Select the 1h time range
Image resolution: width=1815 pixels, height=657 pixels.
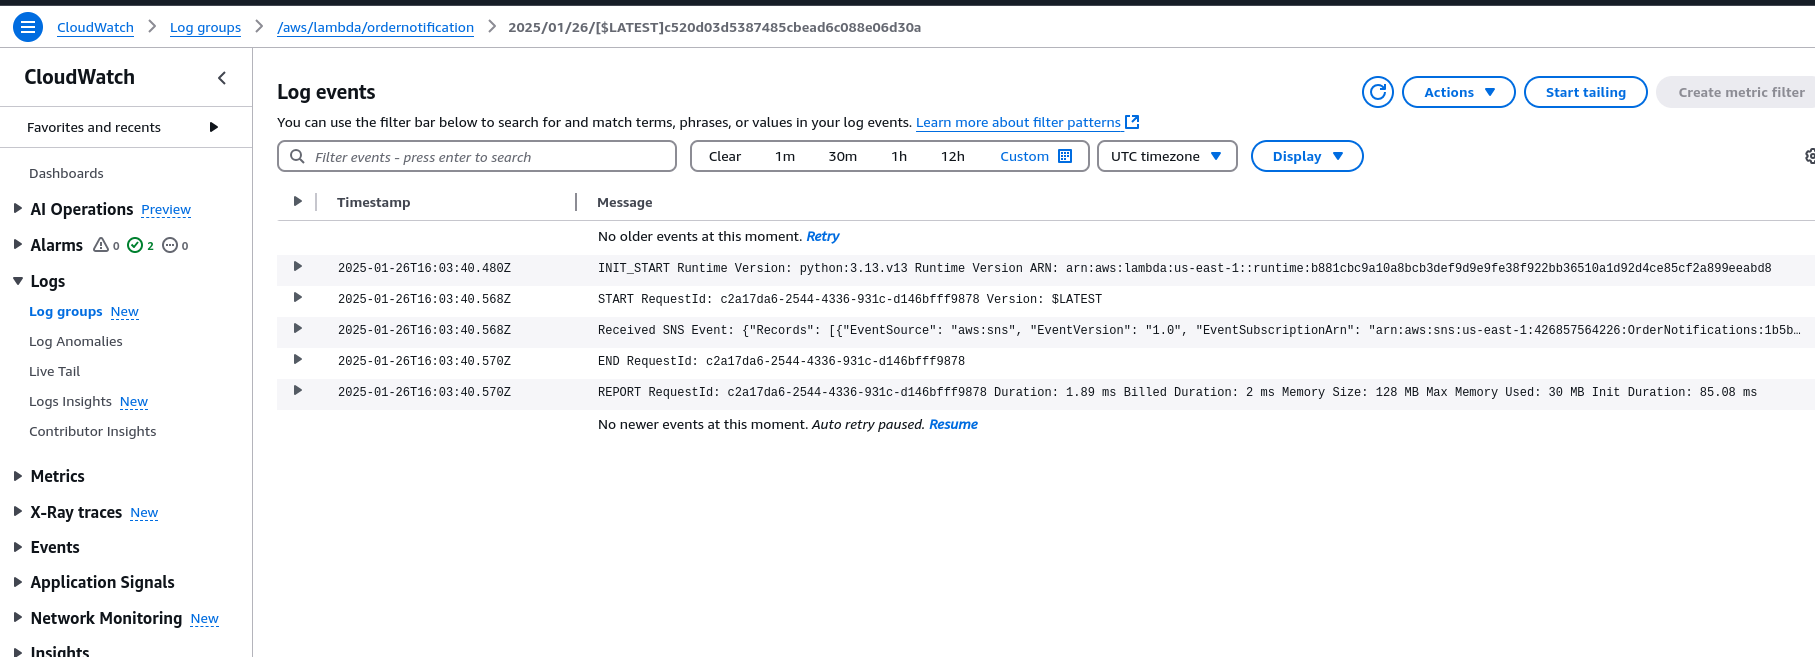point(899,156)
